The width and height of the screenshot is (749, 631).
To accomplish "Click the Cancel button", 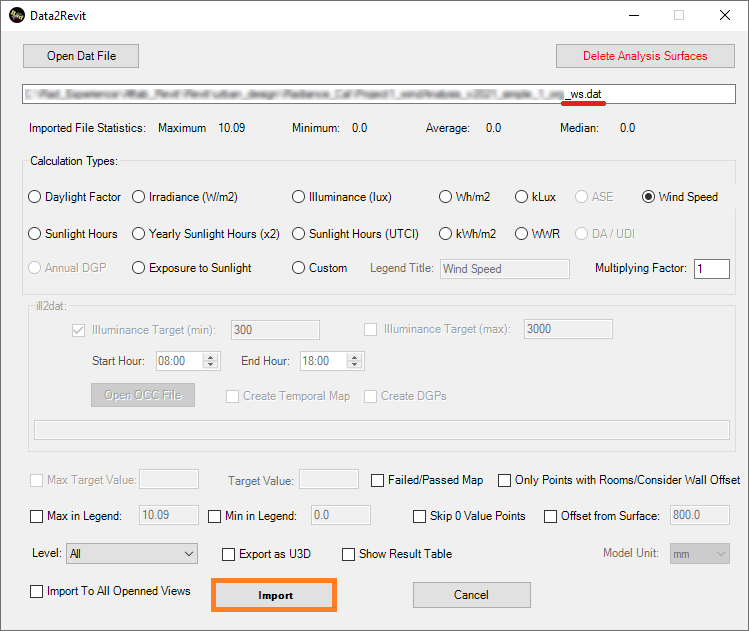I will pyautogui.click(x=471, y=595).
